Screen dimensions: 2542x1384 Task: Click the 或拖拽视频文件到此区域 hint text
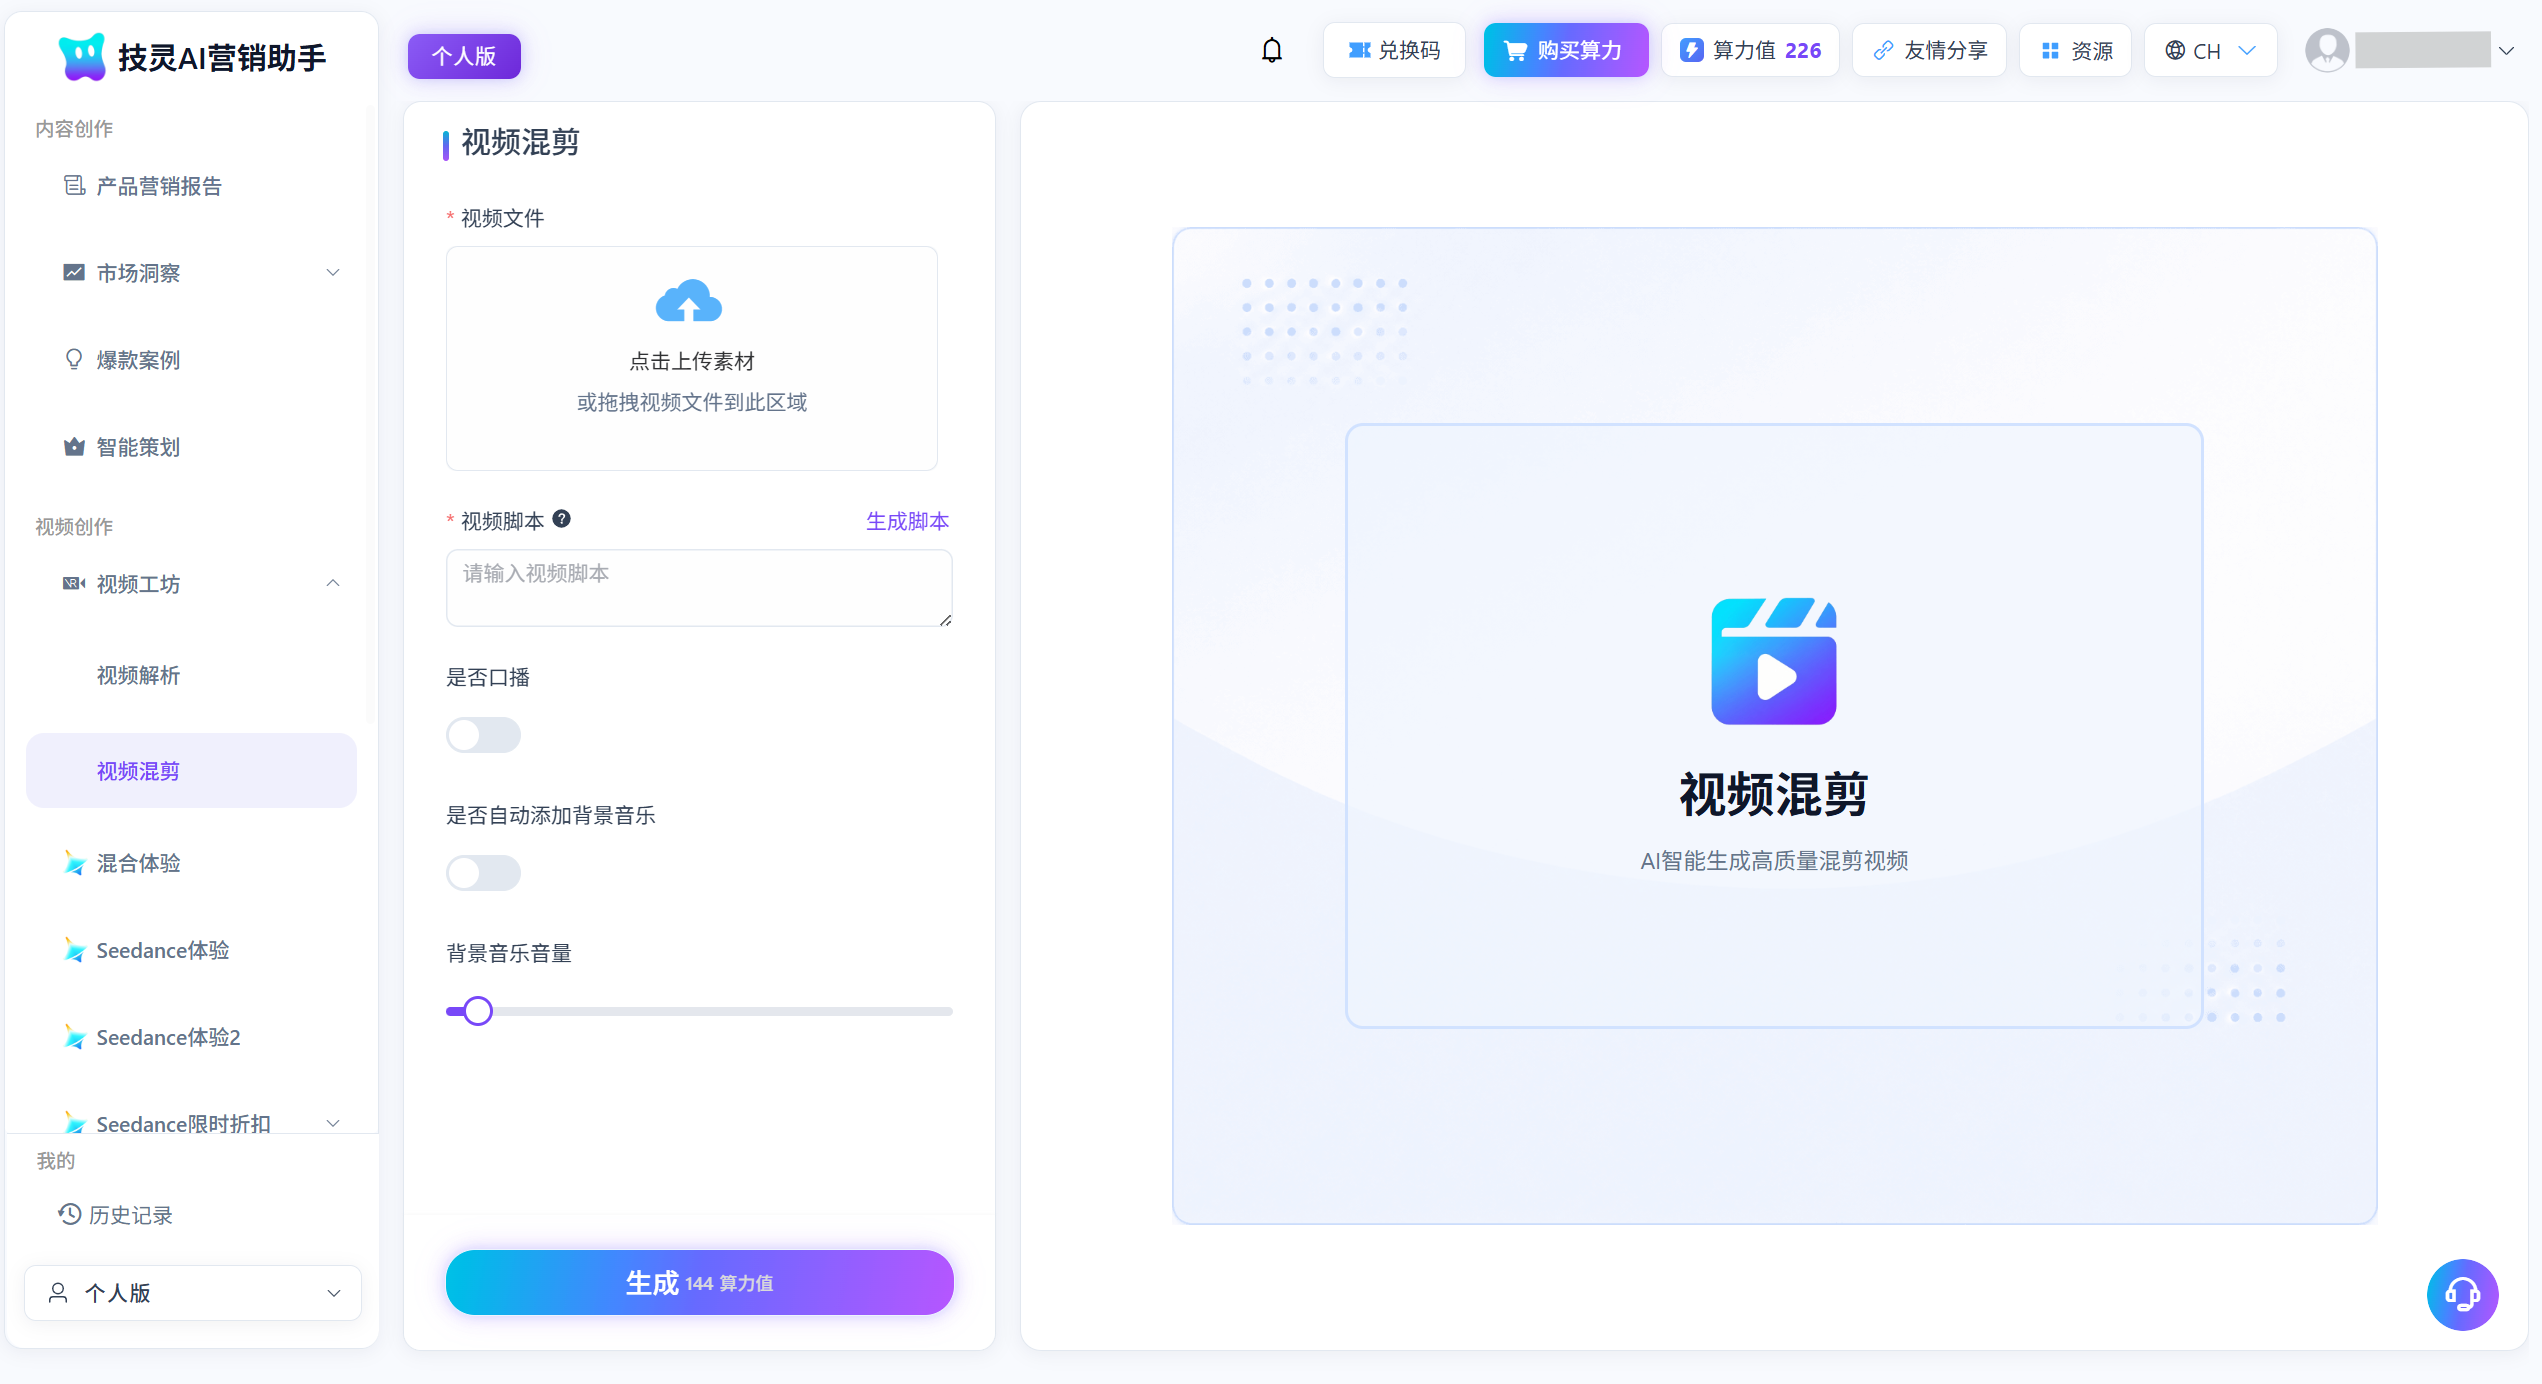(x=692, y=402)
